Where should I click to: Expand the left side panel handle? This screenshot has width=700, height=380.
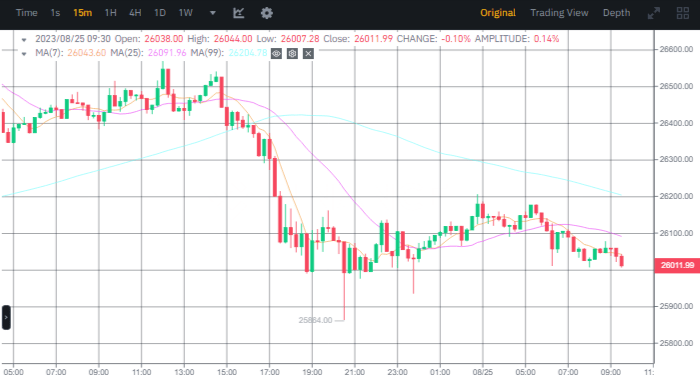6,317
